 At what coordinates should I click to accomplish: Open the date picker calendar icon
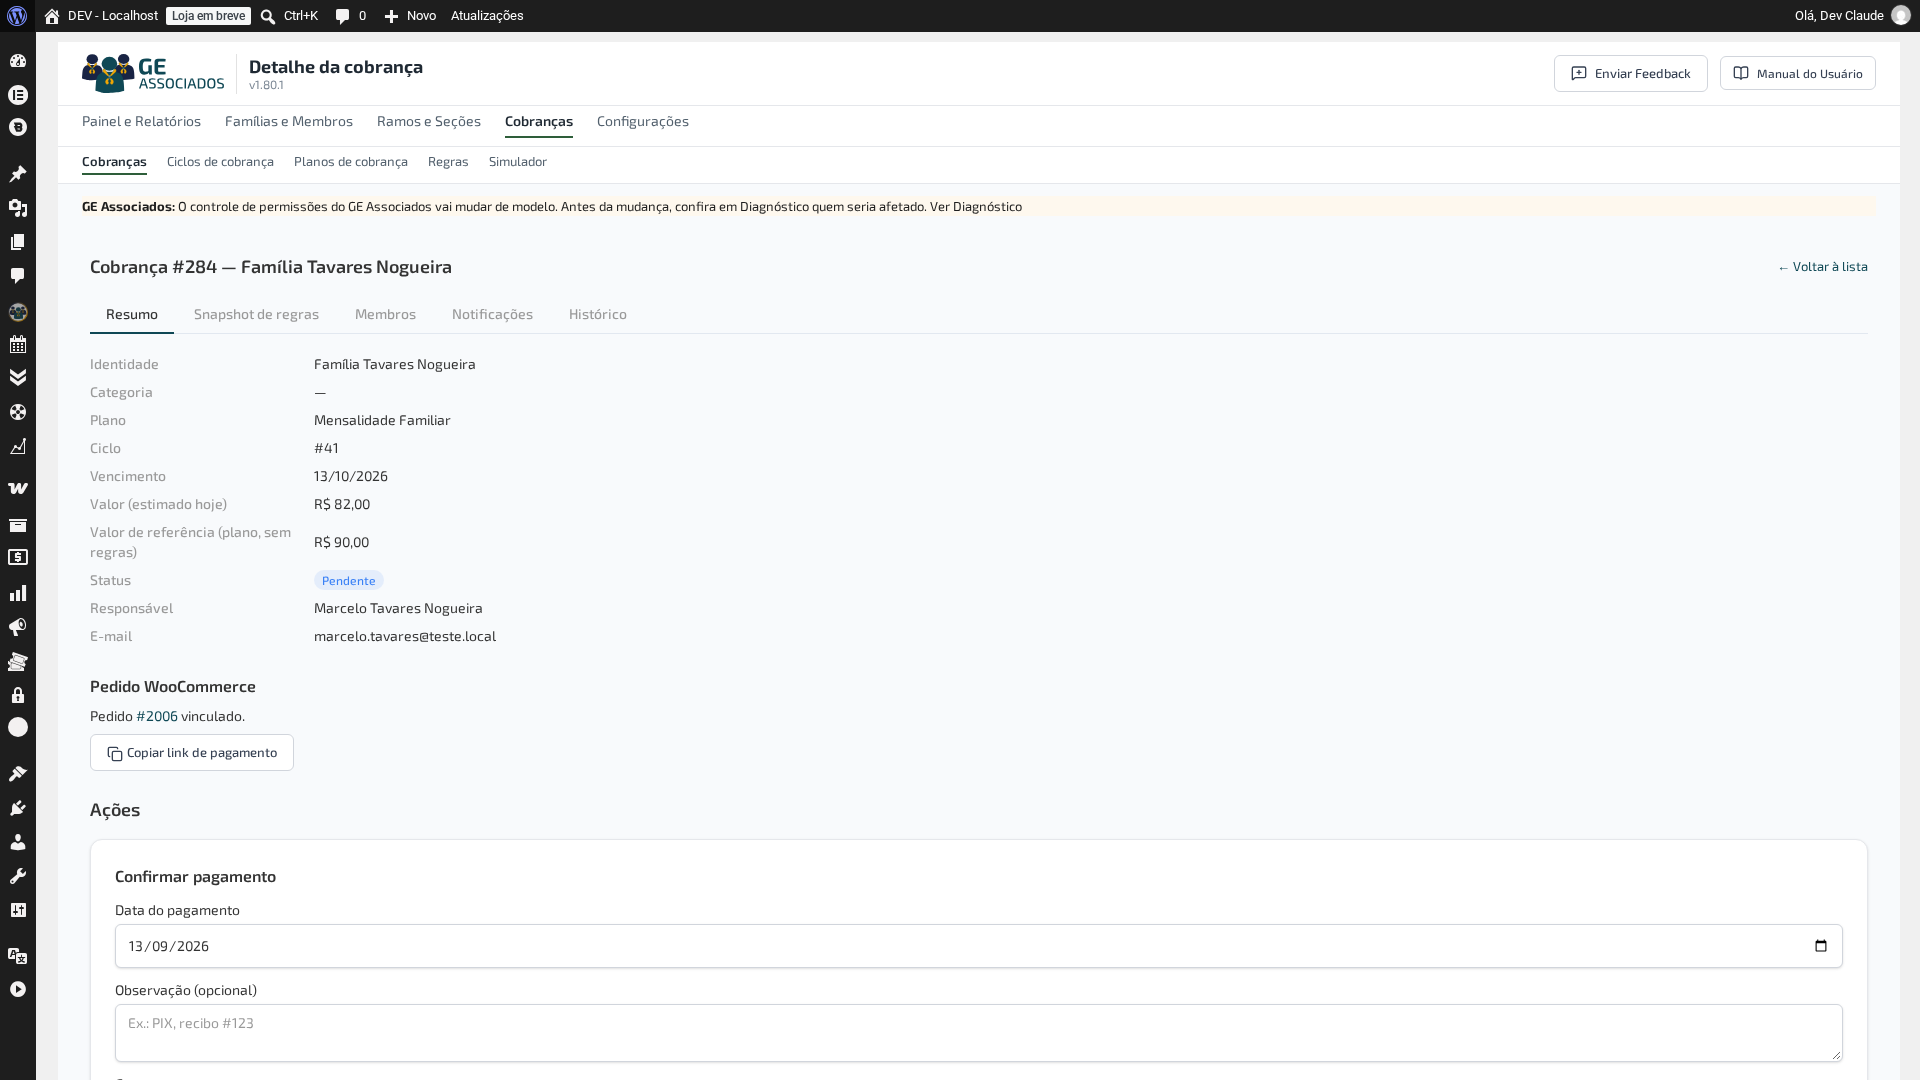1821,946
